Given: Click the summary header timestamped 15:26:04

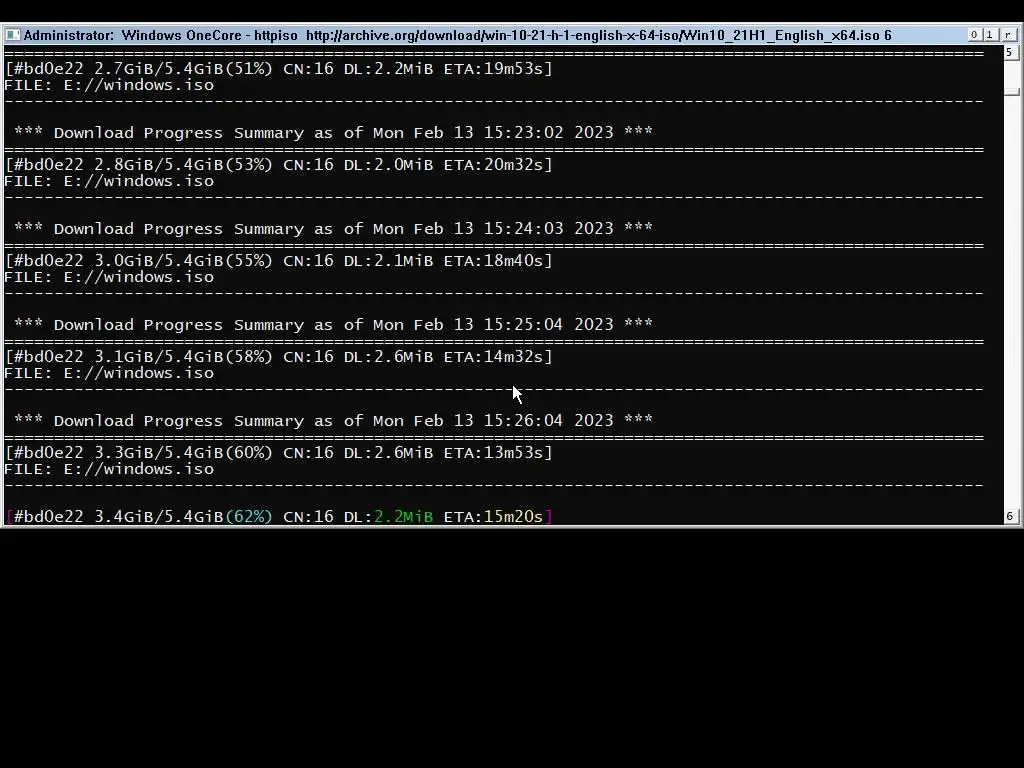Looking at the screenshot, I should coord(333,421).
